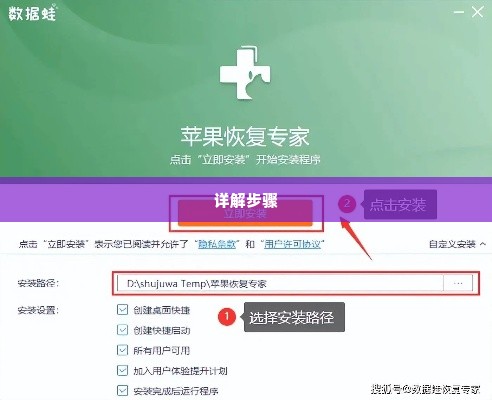Click the 点击安装 callout label
Screen dimensions: 492x400
(400, 205)
